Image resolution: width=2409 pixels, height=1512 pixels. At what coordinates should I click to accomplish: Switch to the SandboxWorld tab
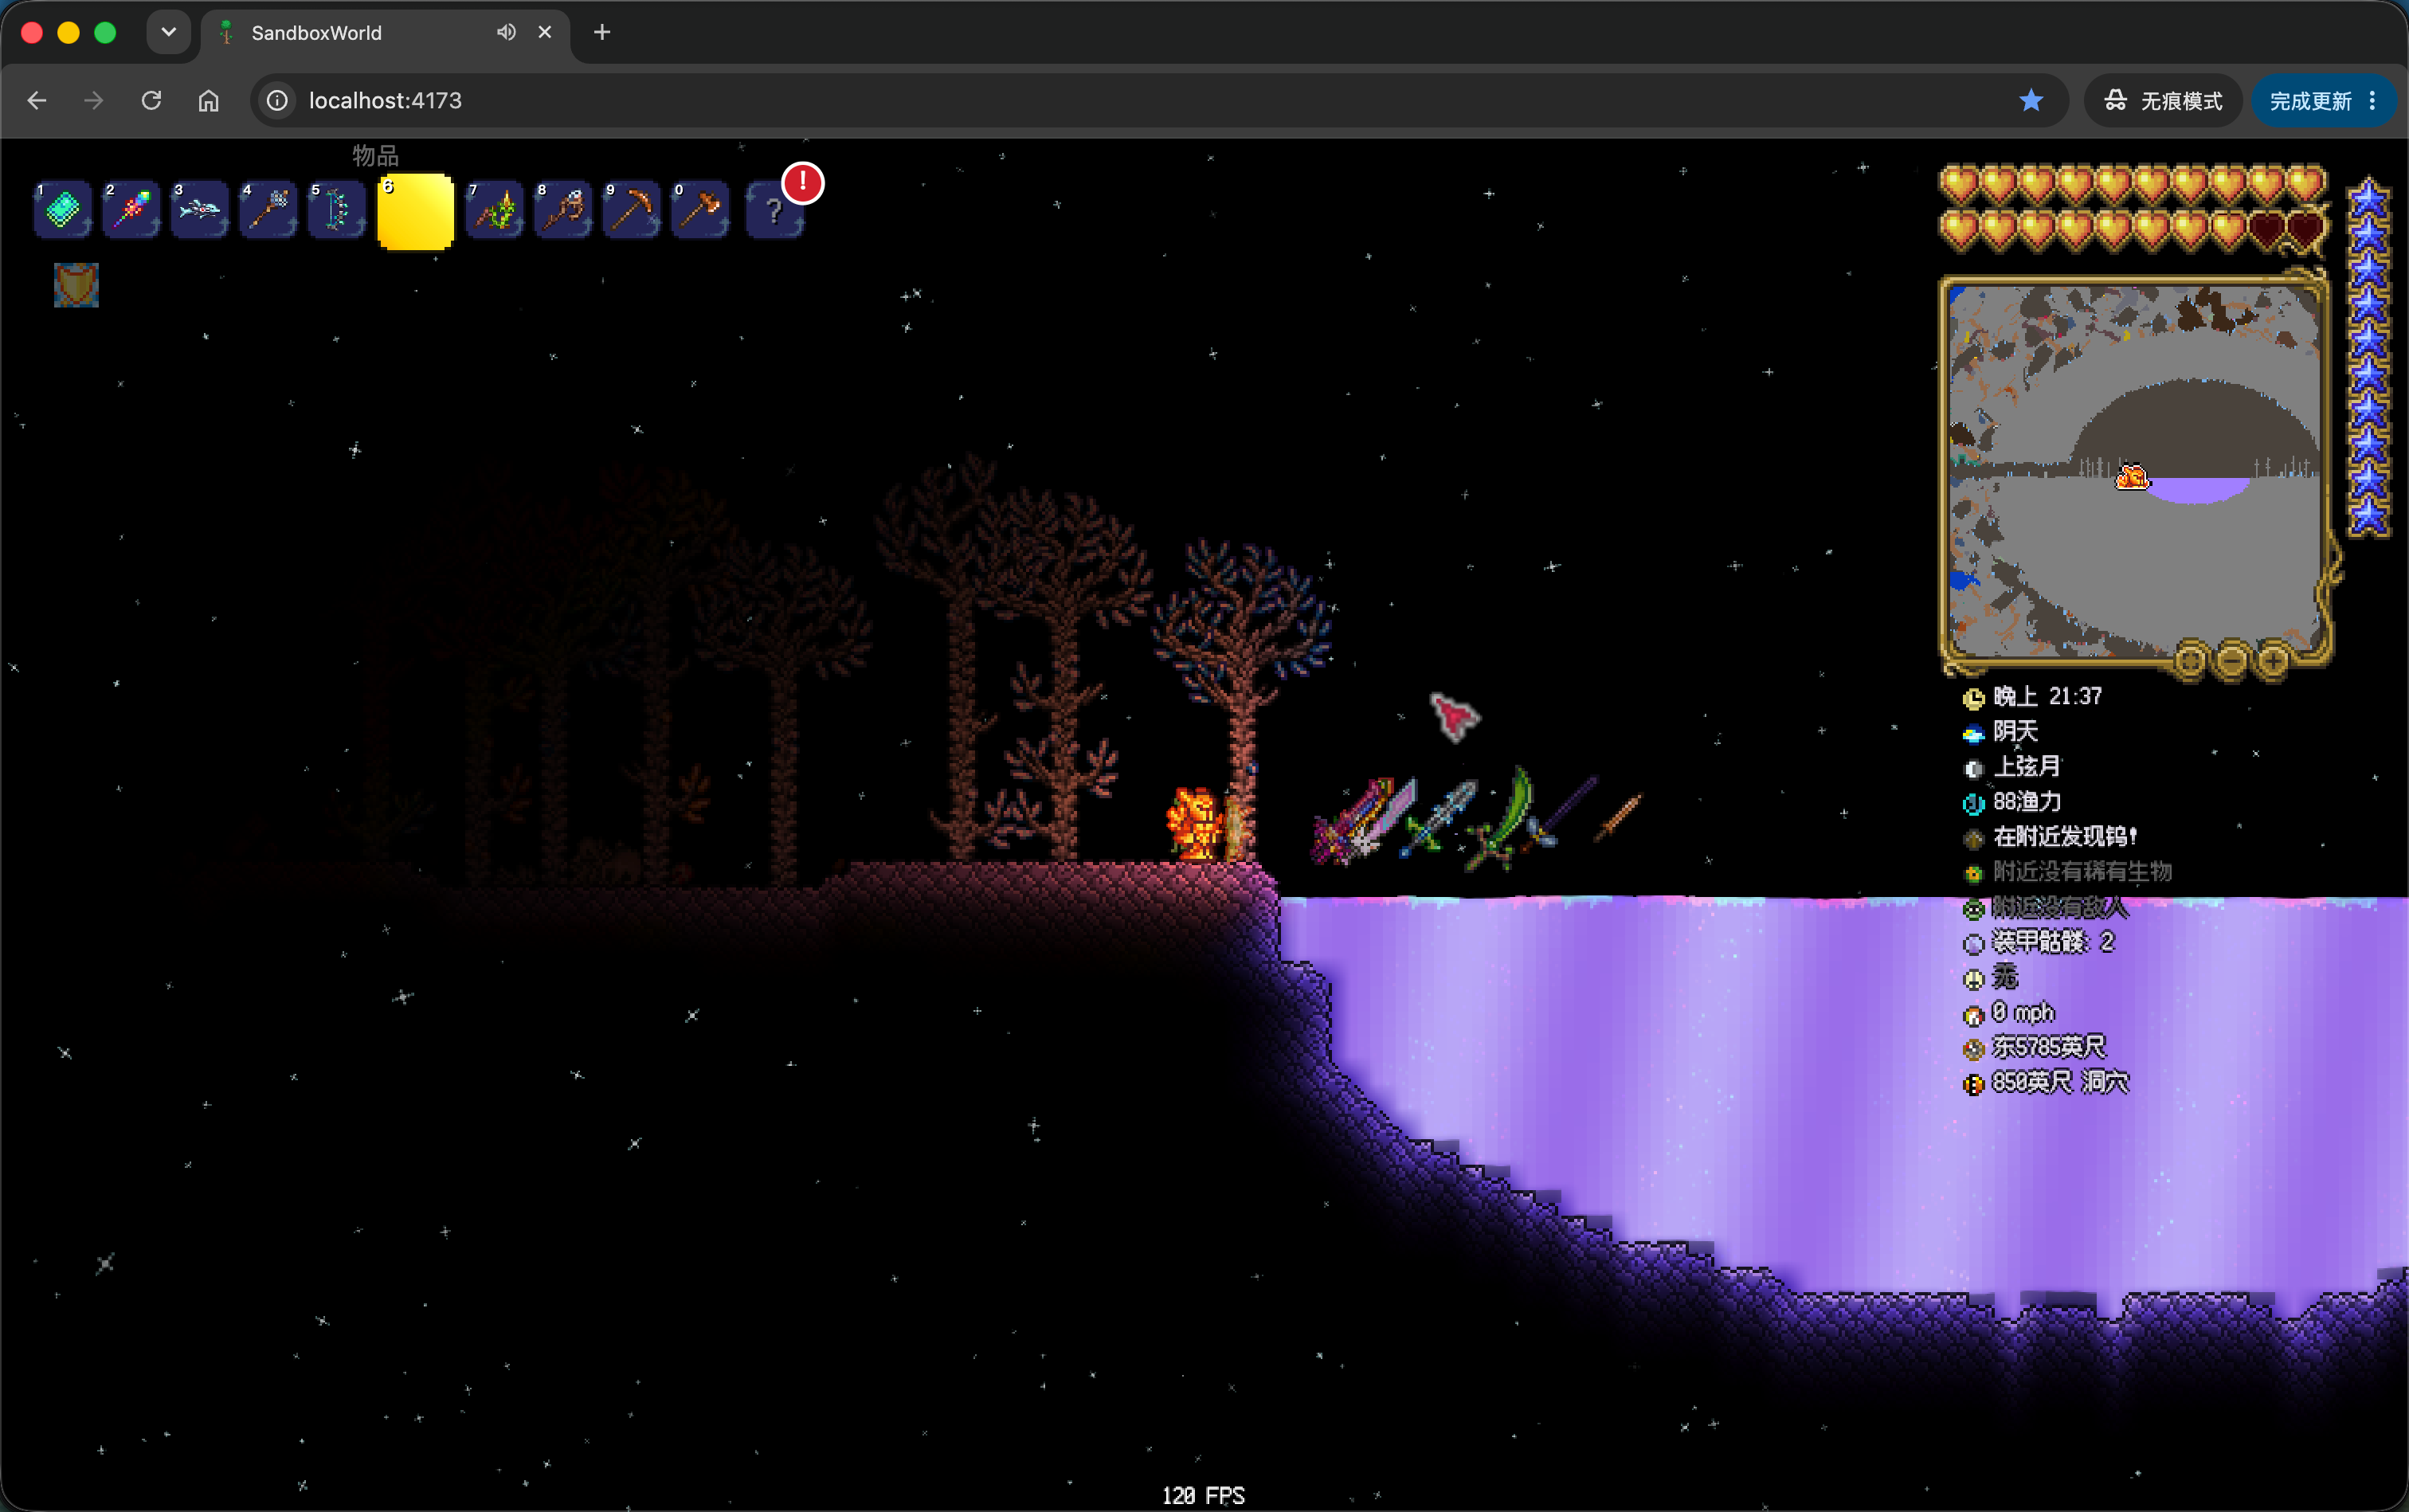tap(385, 33)
